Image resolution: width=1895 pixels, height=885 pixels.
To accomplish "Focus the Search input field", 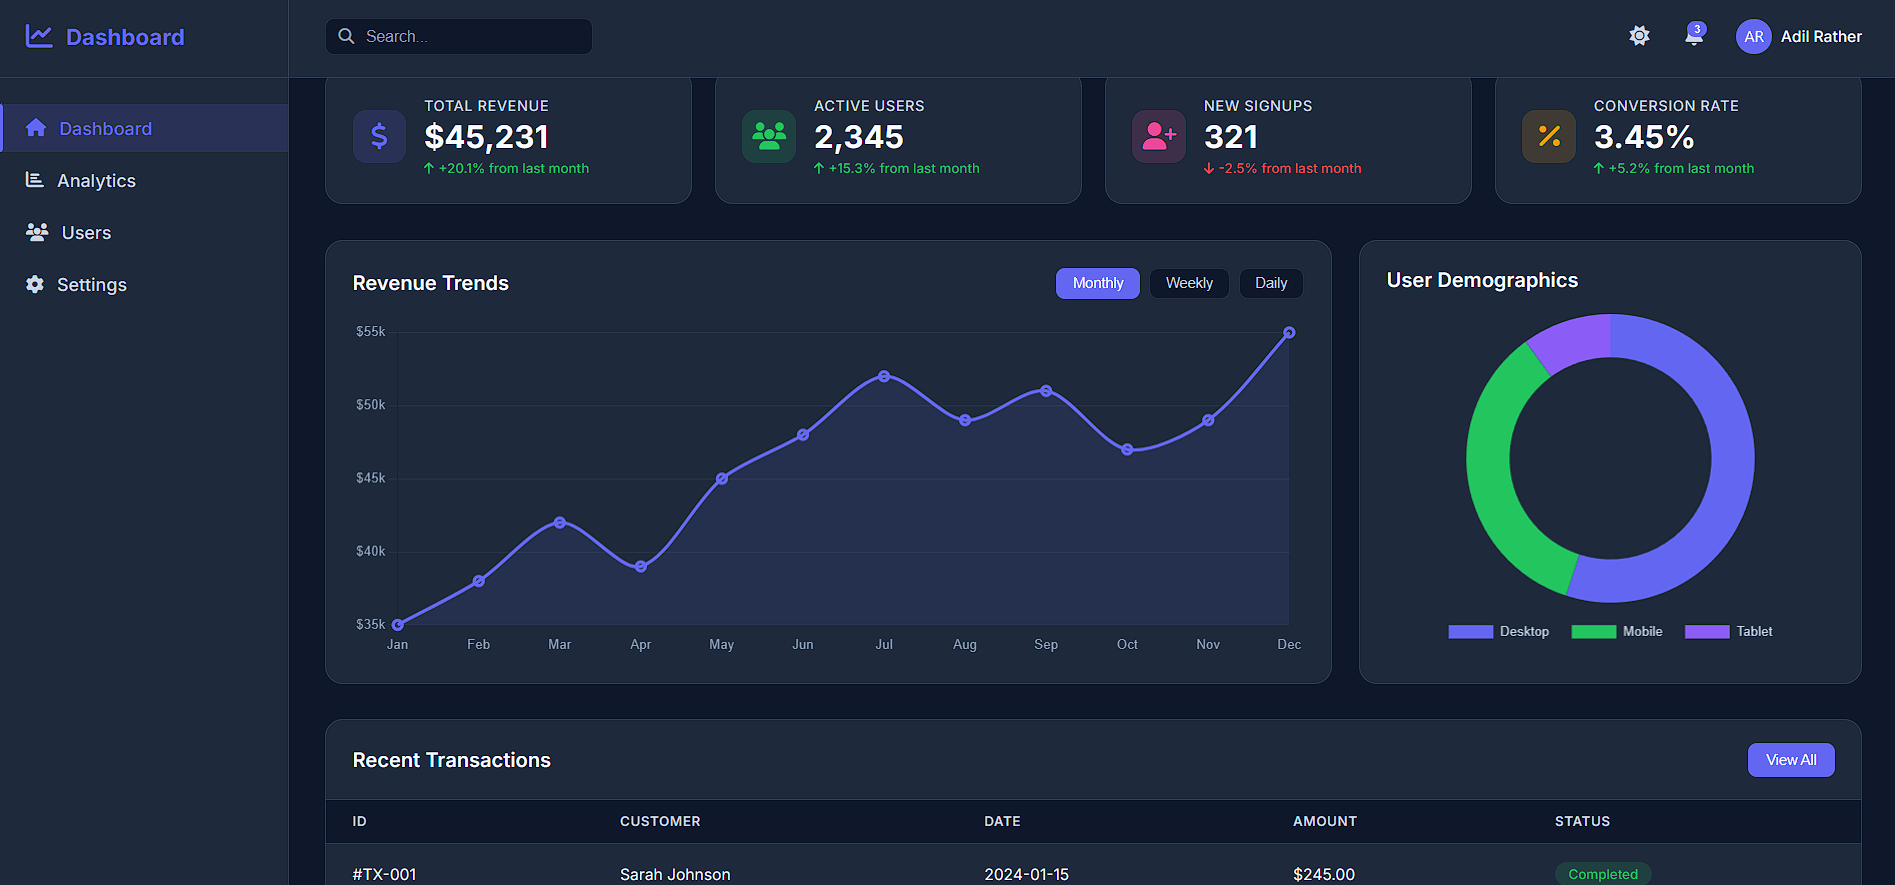I will (x=459, y=36).
